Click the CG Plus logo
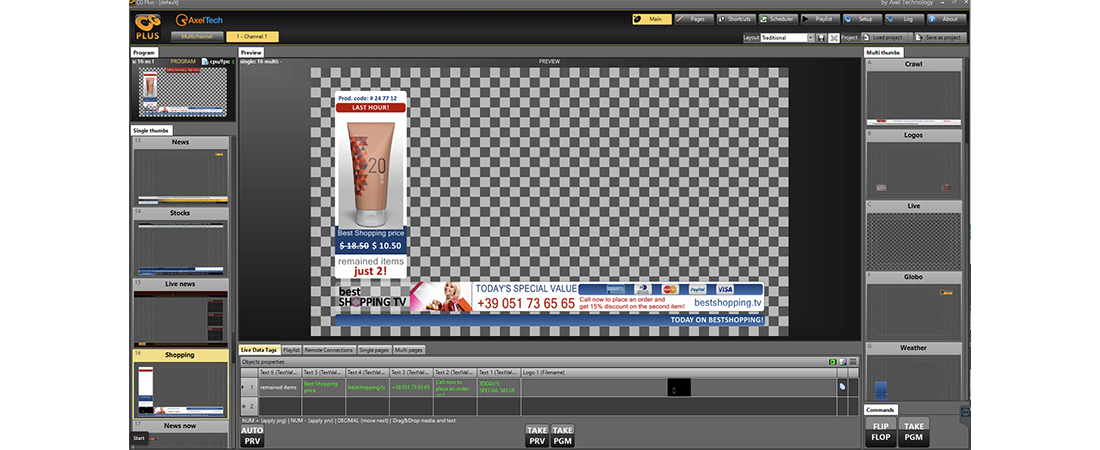Screen dimensions: 1100x450 coord(148,27)
